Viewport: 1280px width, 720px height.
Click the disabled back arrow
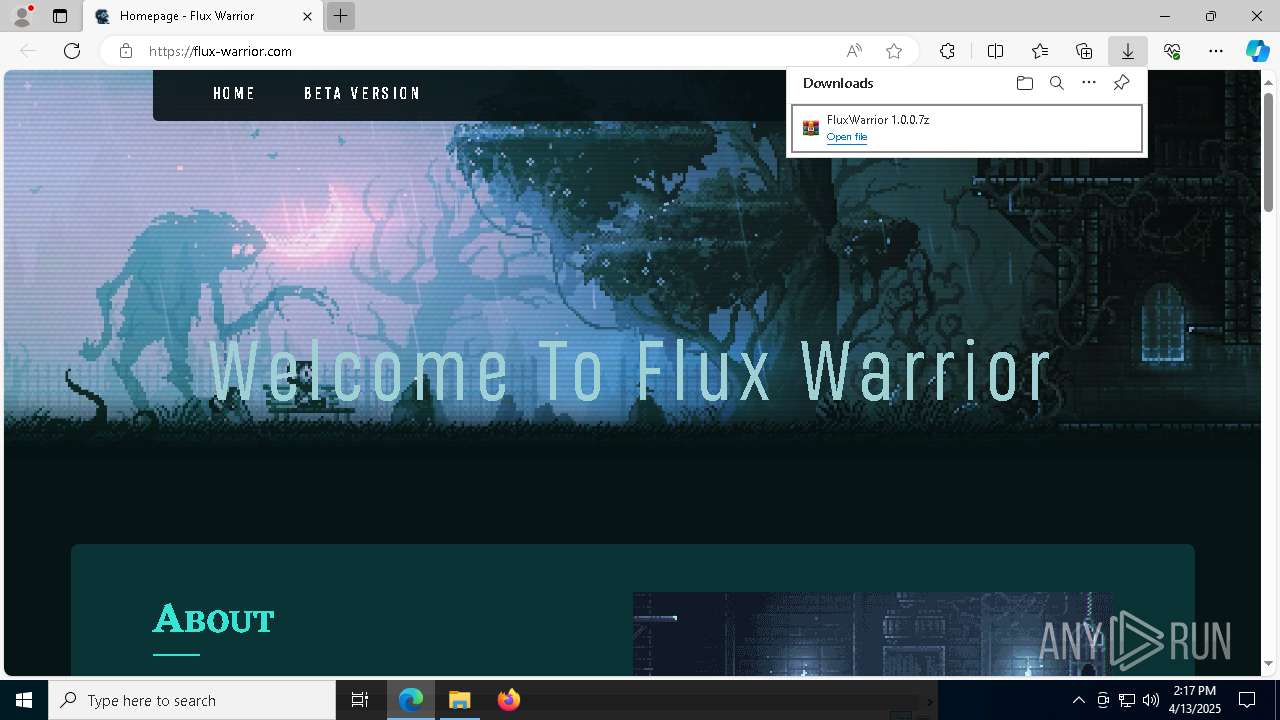coord(28,51)
